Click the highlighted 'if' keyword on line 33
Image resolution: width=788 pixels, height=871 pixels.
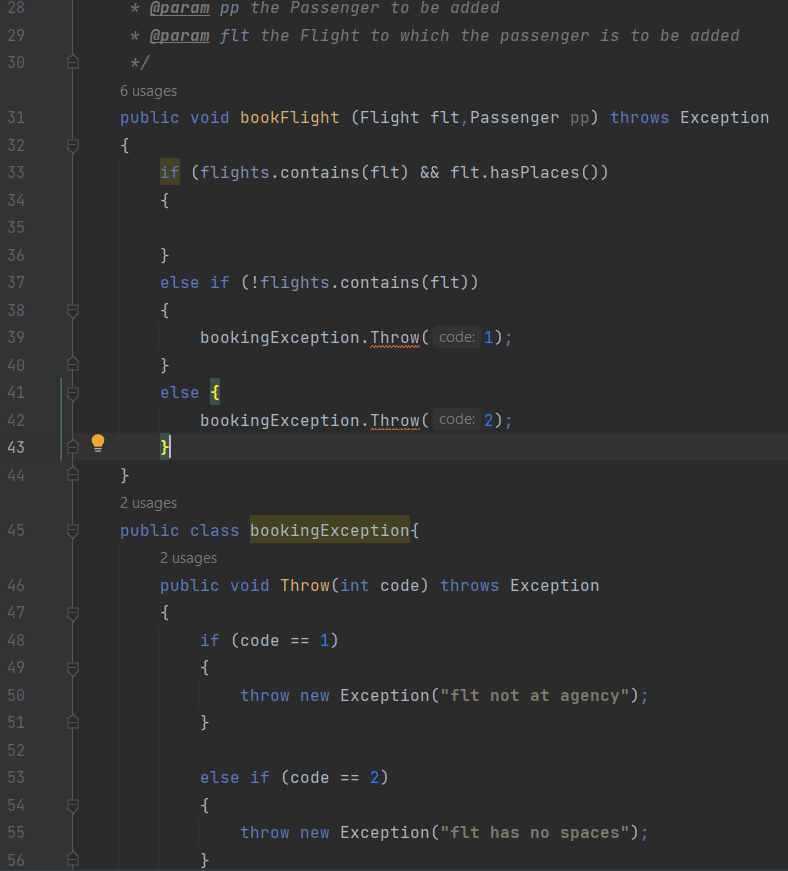(x=169, y=172)
